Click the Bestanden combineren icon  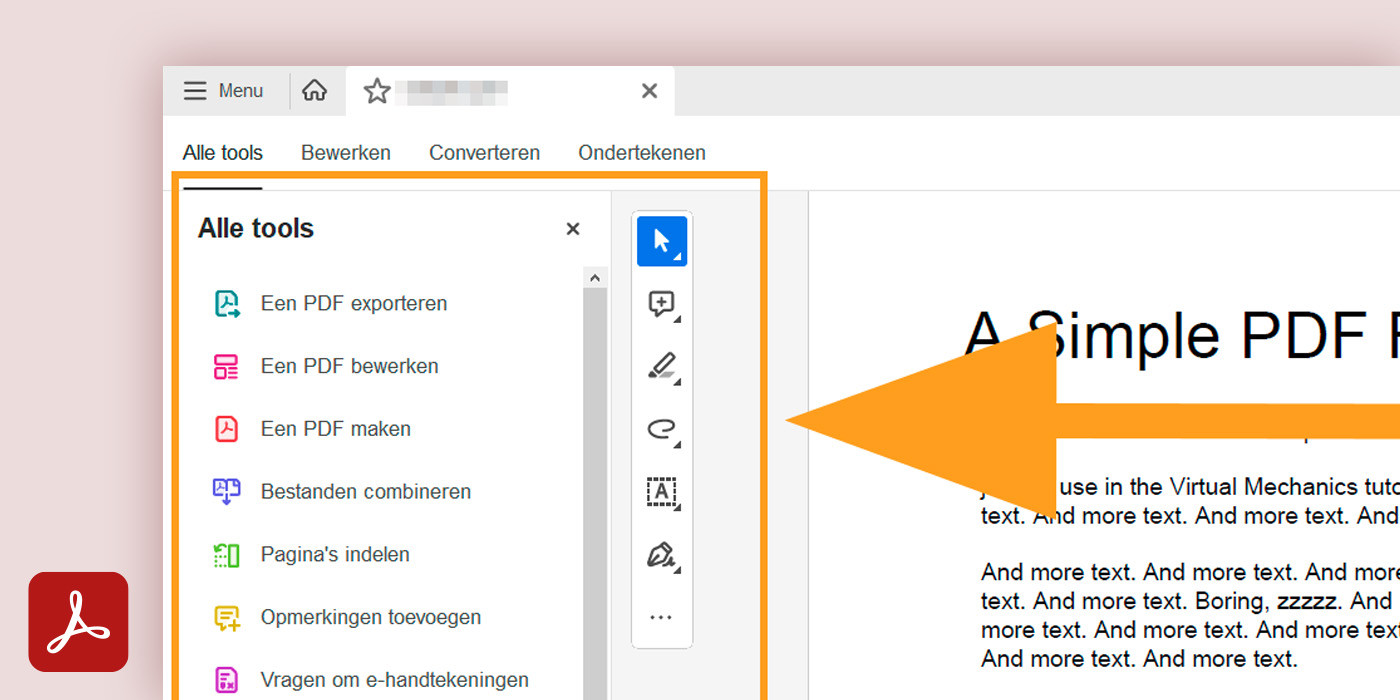coord(227,492)
